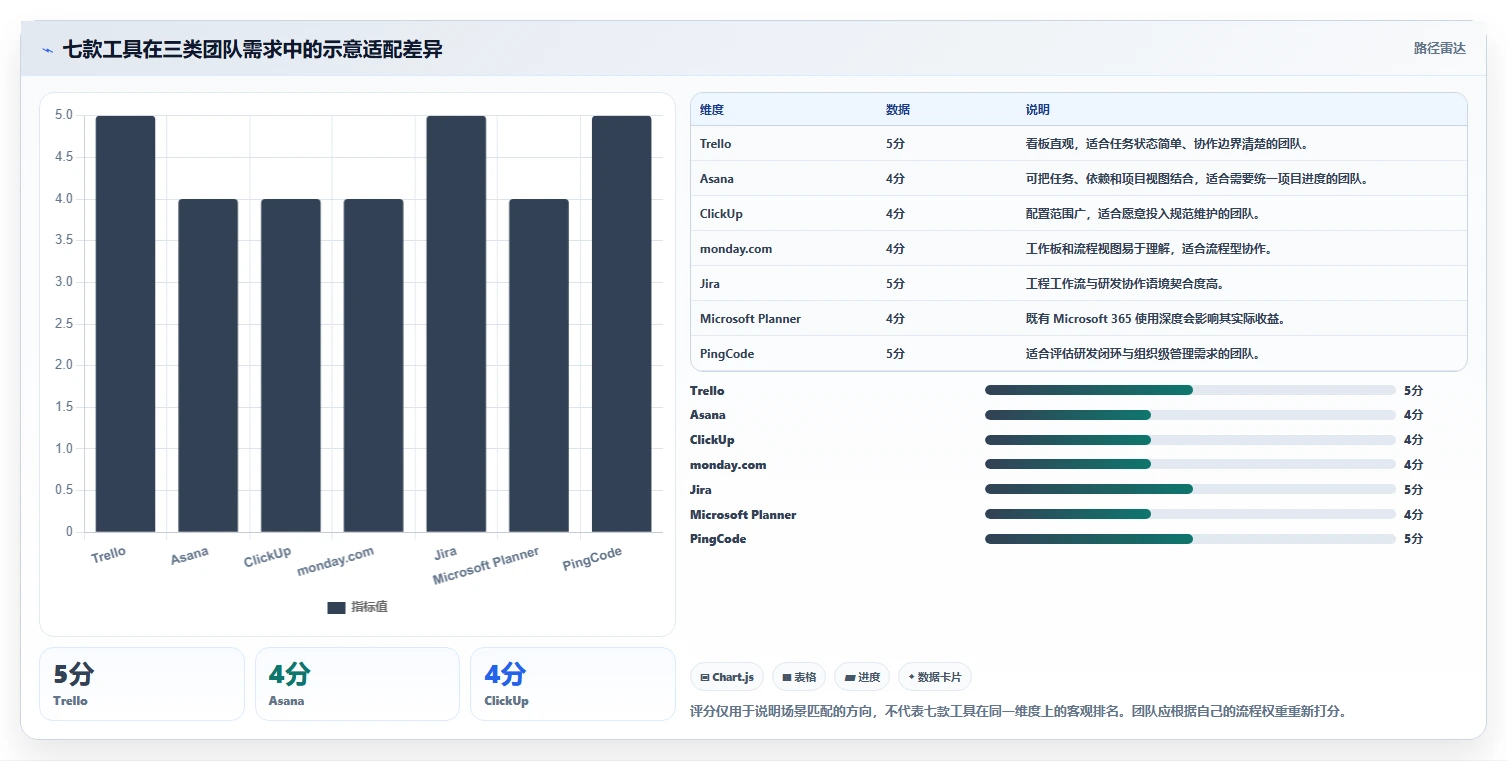Click the Microsoft Planner x-axis label
The height and width of the screenshot is (761, 1507).
[486, 567]
